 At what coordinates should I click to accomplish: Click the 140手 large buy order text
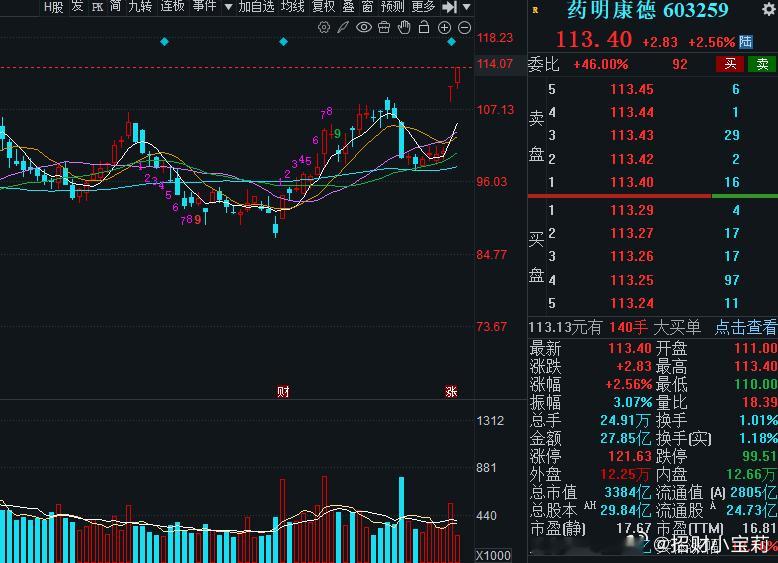(628, 327)
